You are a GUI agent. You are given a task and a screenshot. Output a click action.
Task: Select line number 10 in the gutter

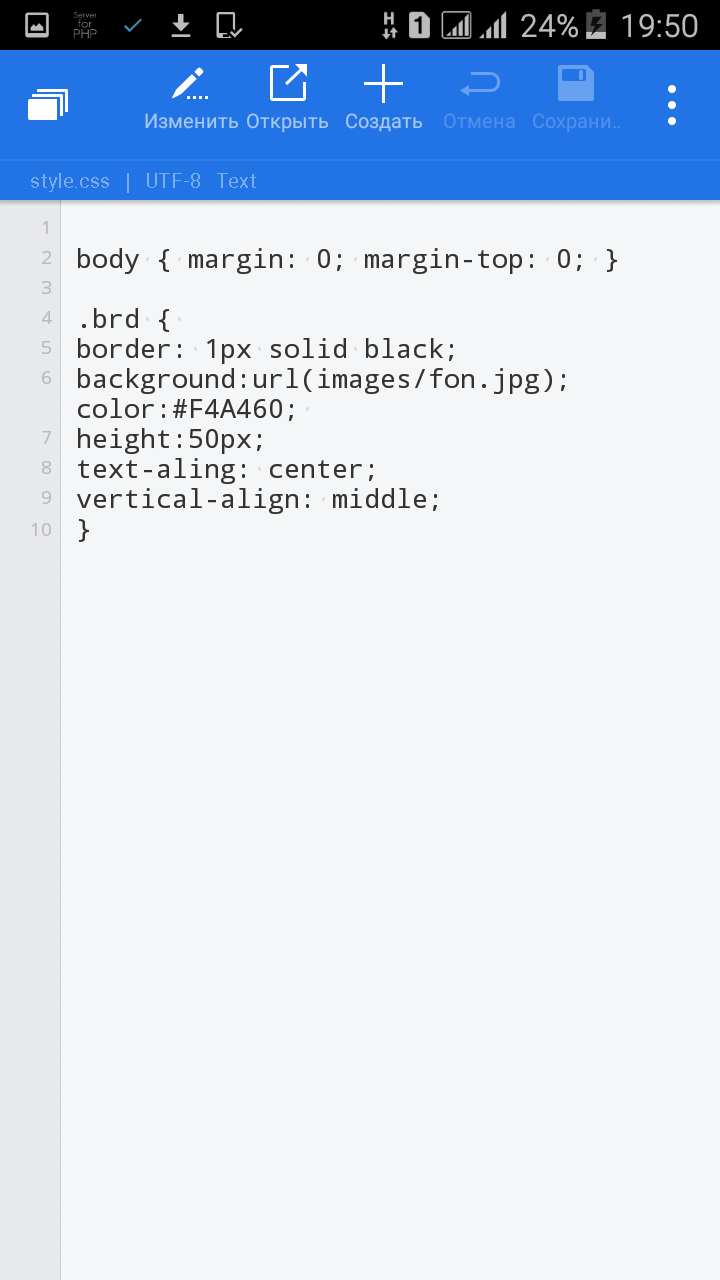[x=40, y=529]
